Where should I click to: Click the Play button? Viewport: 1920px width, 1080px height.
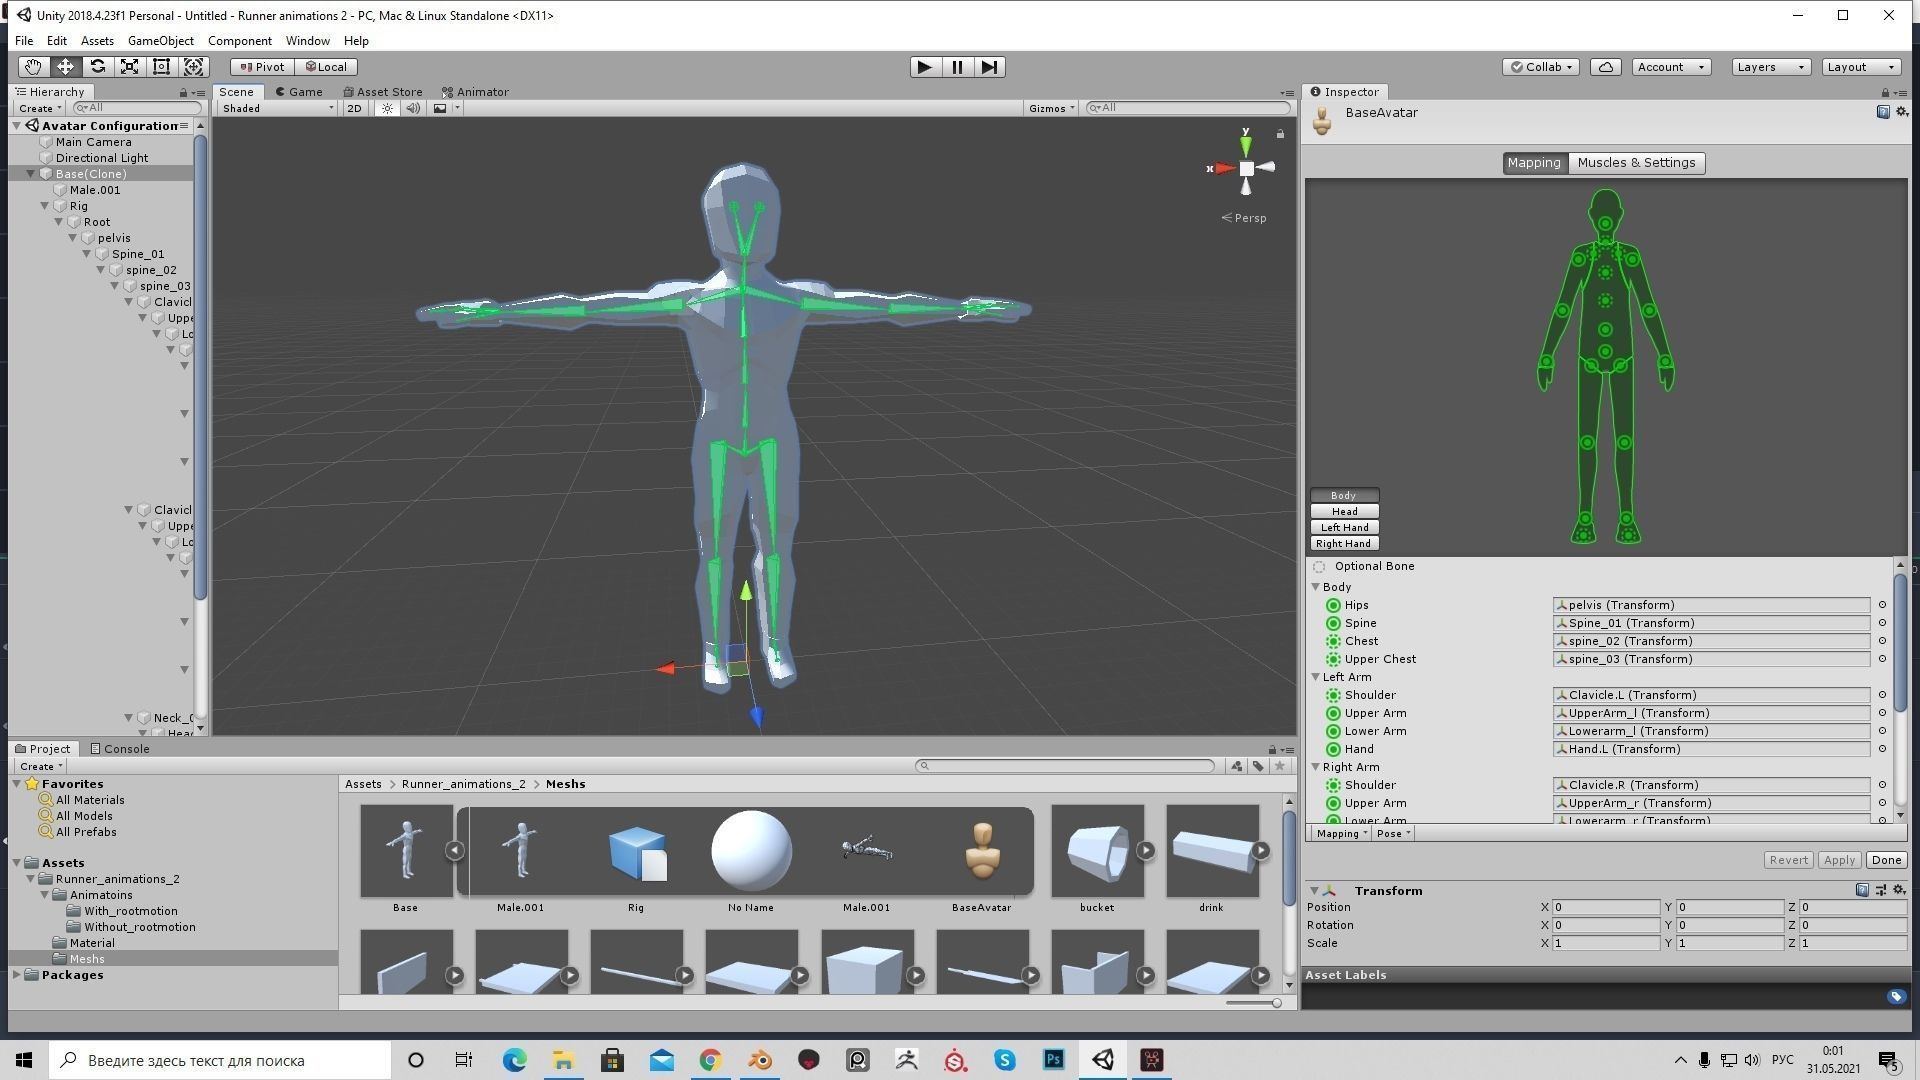point(925,67)
